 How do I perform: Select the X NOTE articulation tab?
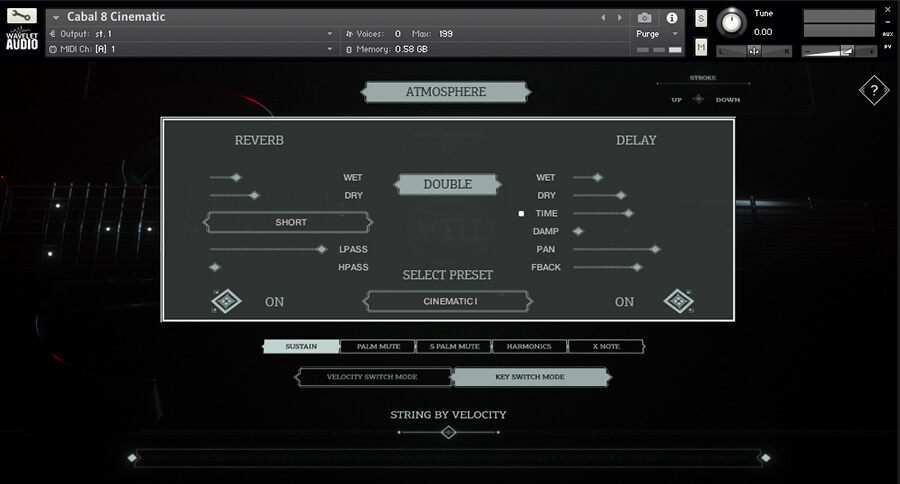click(606, 346)
